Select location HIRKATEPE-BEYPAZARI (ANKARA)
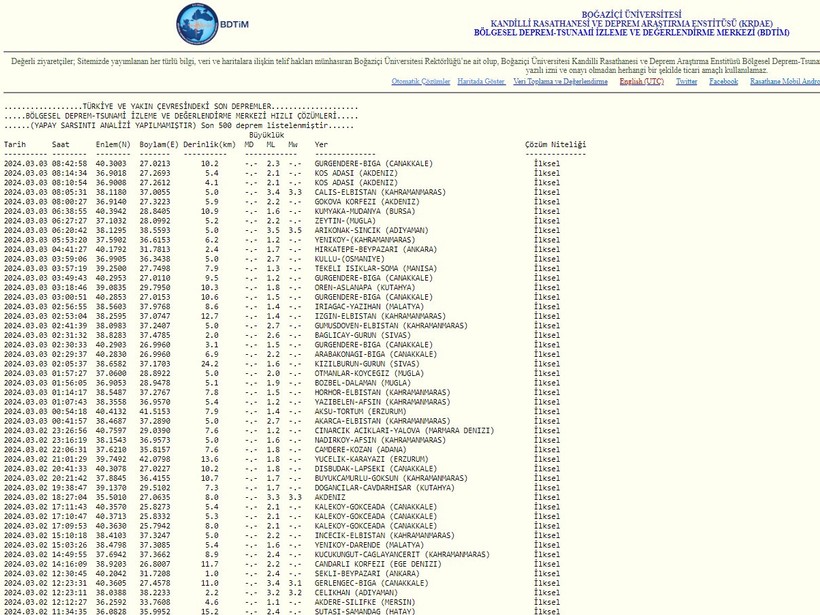Viewport: 820px width, 615px height. [376, 249]
